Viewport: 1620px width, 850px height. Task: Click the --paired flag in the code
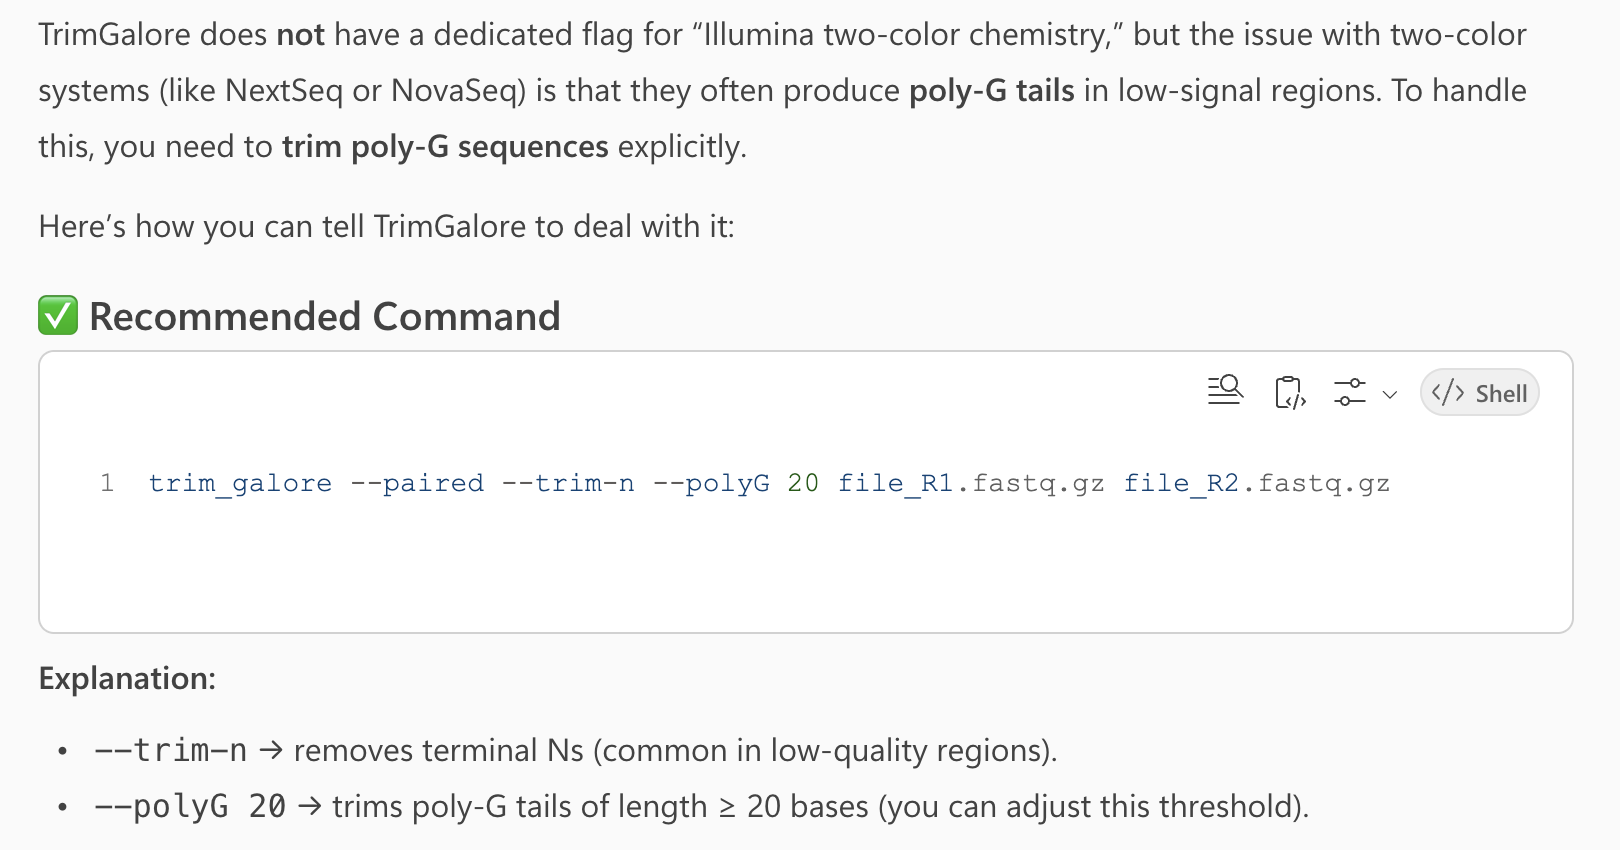click(x=417, y=484)
